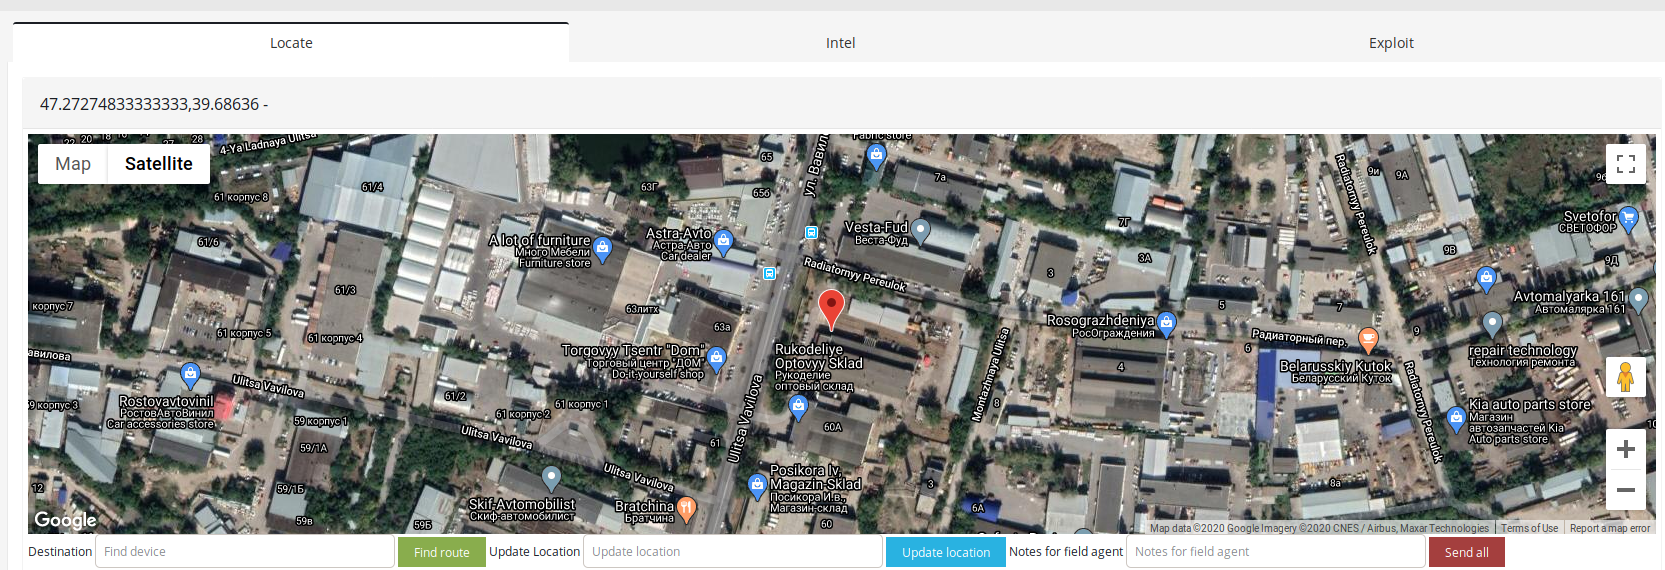The height and width of the screenshot is (570, 1665).
Task: Open the Vesta-Fud place marker
Action: pyautogui.click(x=921, y=231)
